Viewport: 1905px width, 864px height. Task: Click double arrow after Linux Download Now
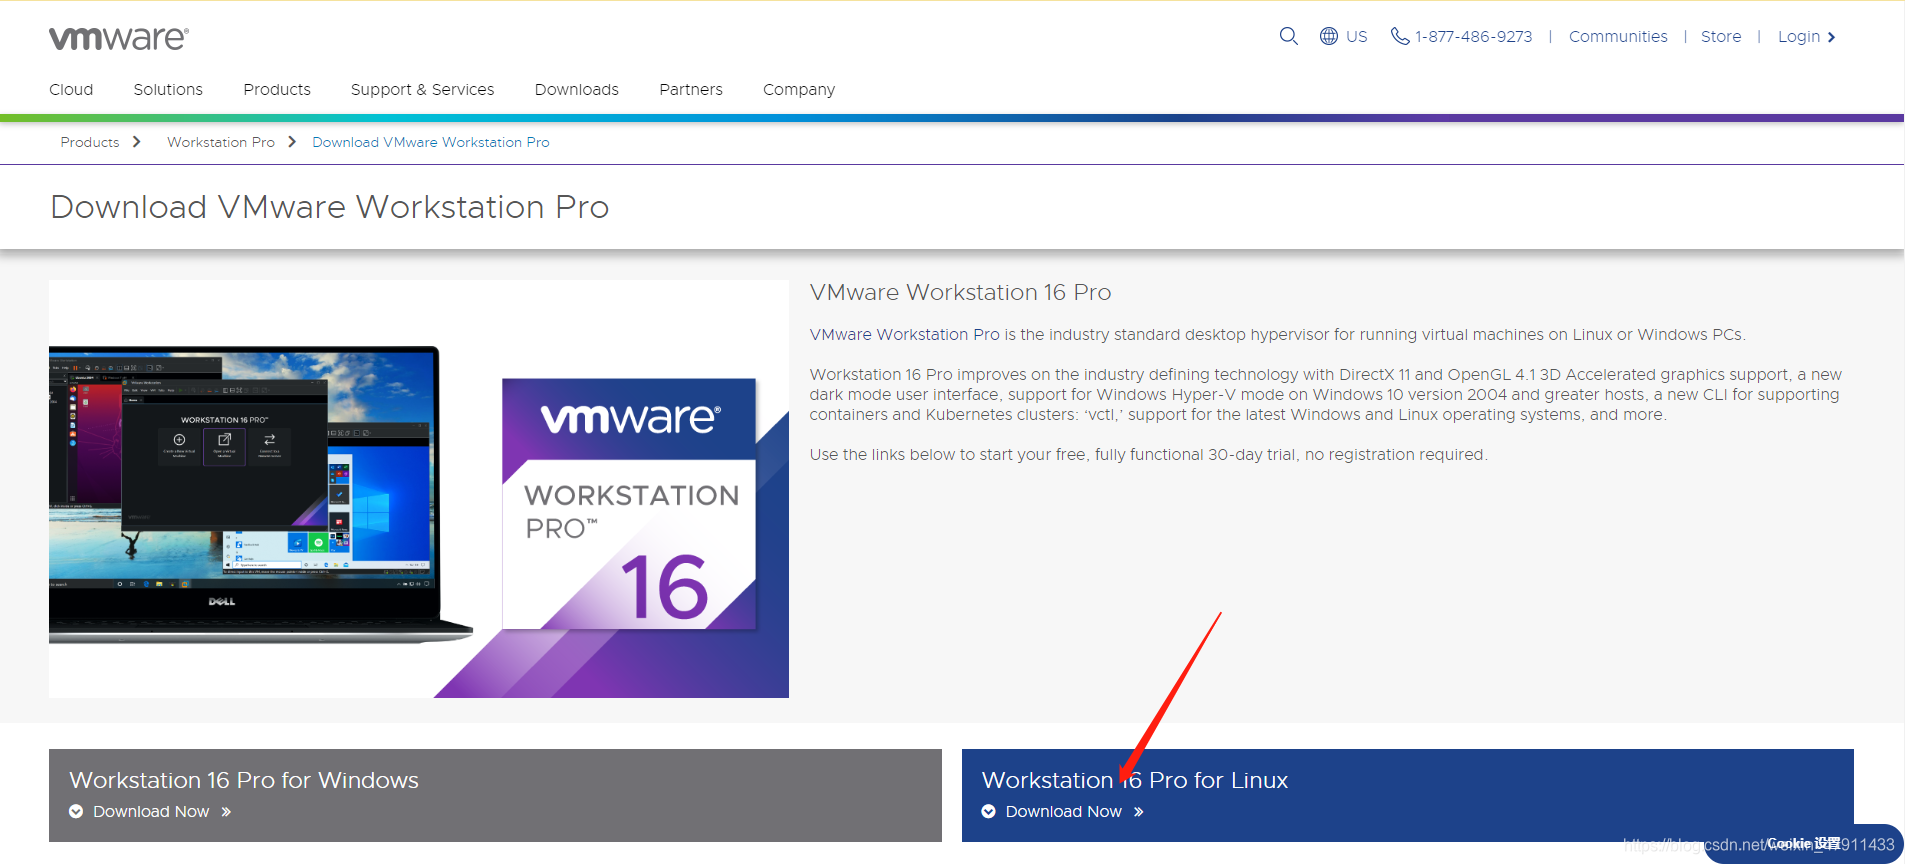(x=1138, y=812)
